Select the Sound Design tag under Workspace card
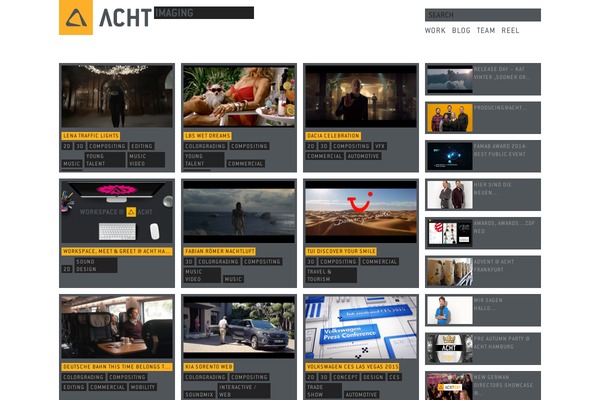This screenshot has height=400, width=600. (x=96, y=265)
